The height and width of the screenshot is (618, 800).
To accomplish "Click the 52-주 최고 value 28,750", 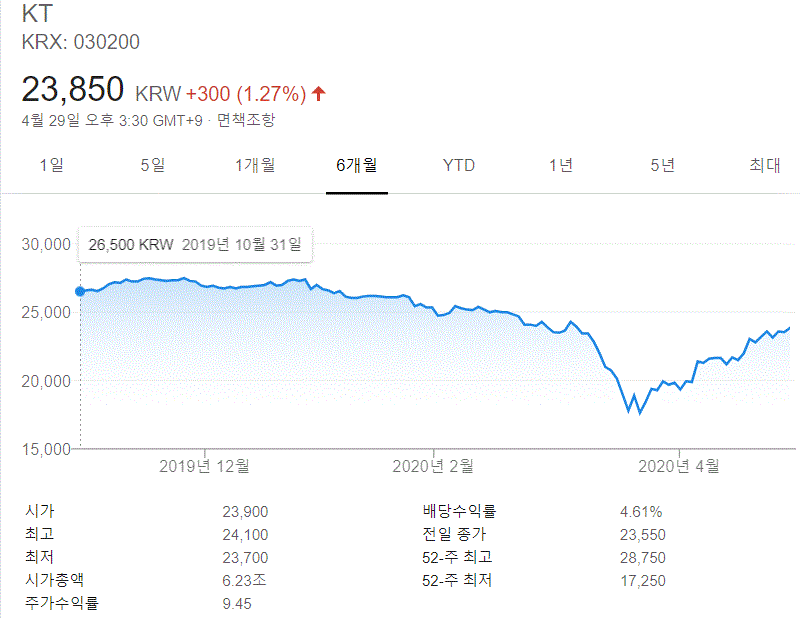I will (642, 557).
